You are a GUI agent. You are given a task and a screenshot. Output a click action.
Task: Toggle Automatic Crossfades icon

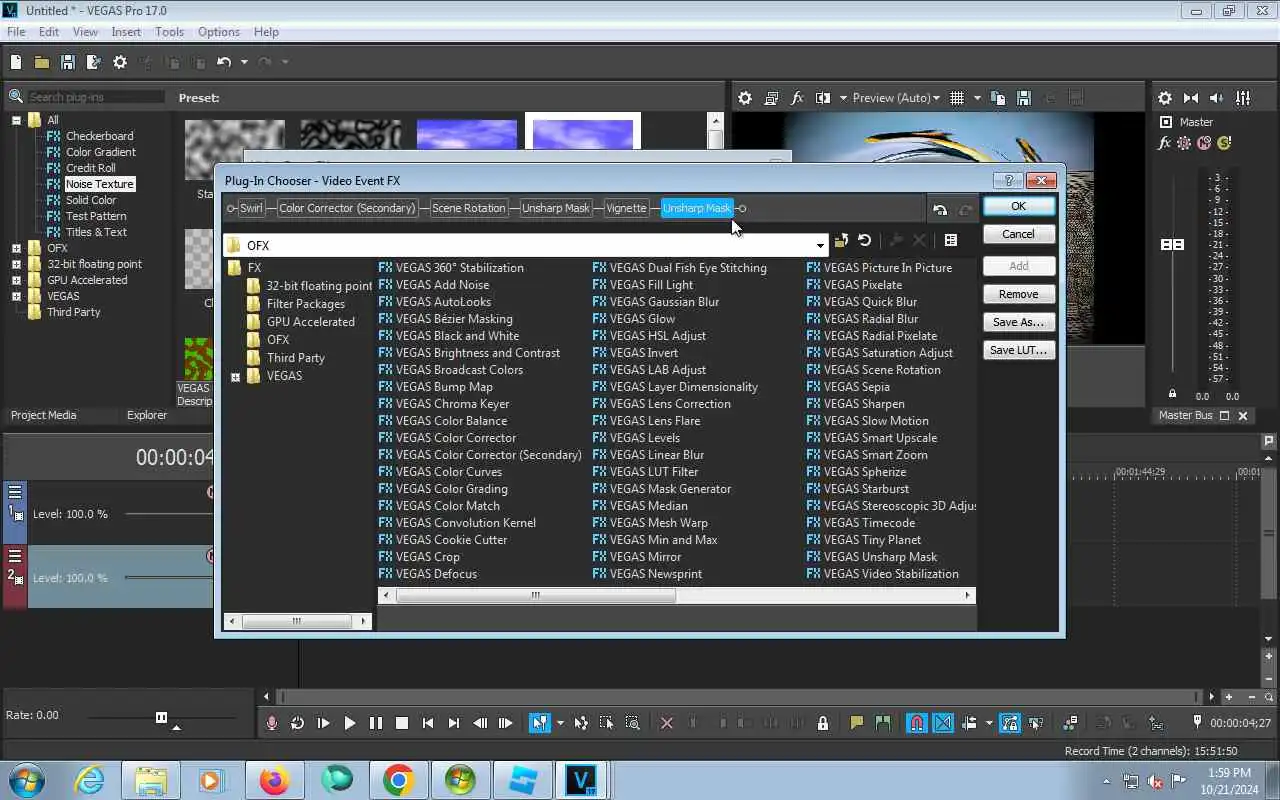point(943,723)
